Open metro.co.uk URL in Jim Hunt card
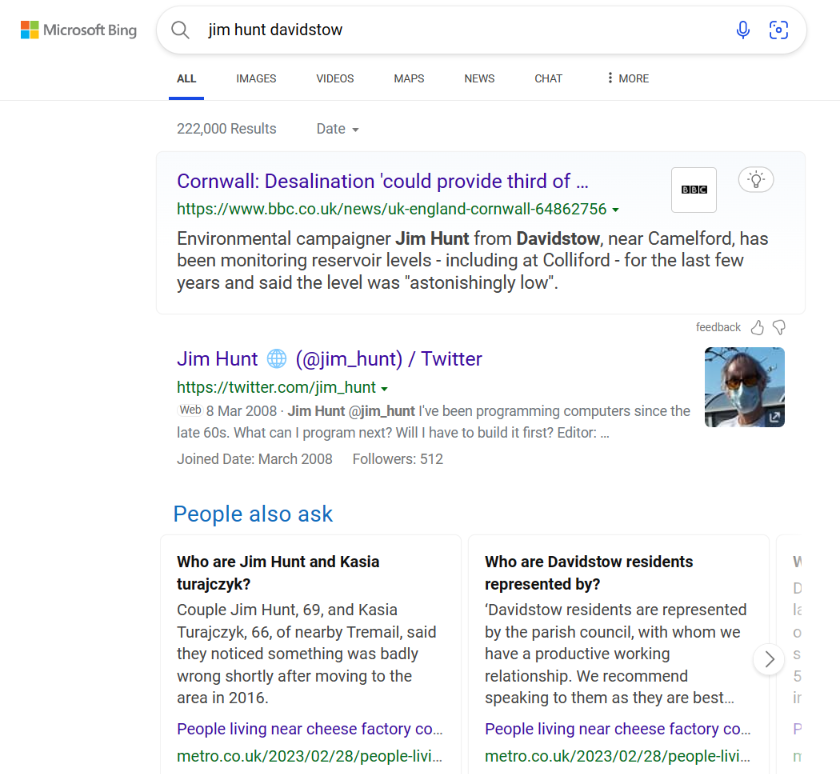 (x=310, y=756)
